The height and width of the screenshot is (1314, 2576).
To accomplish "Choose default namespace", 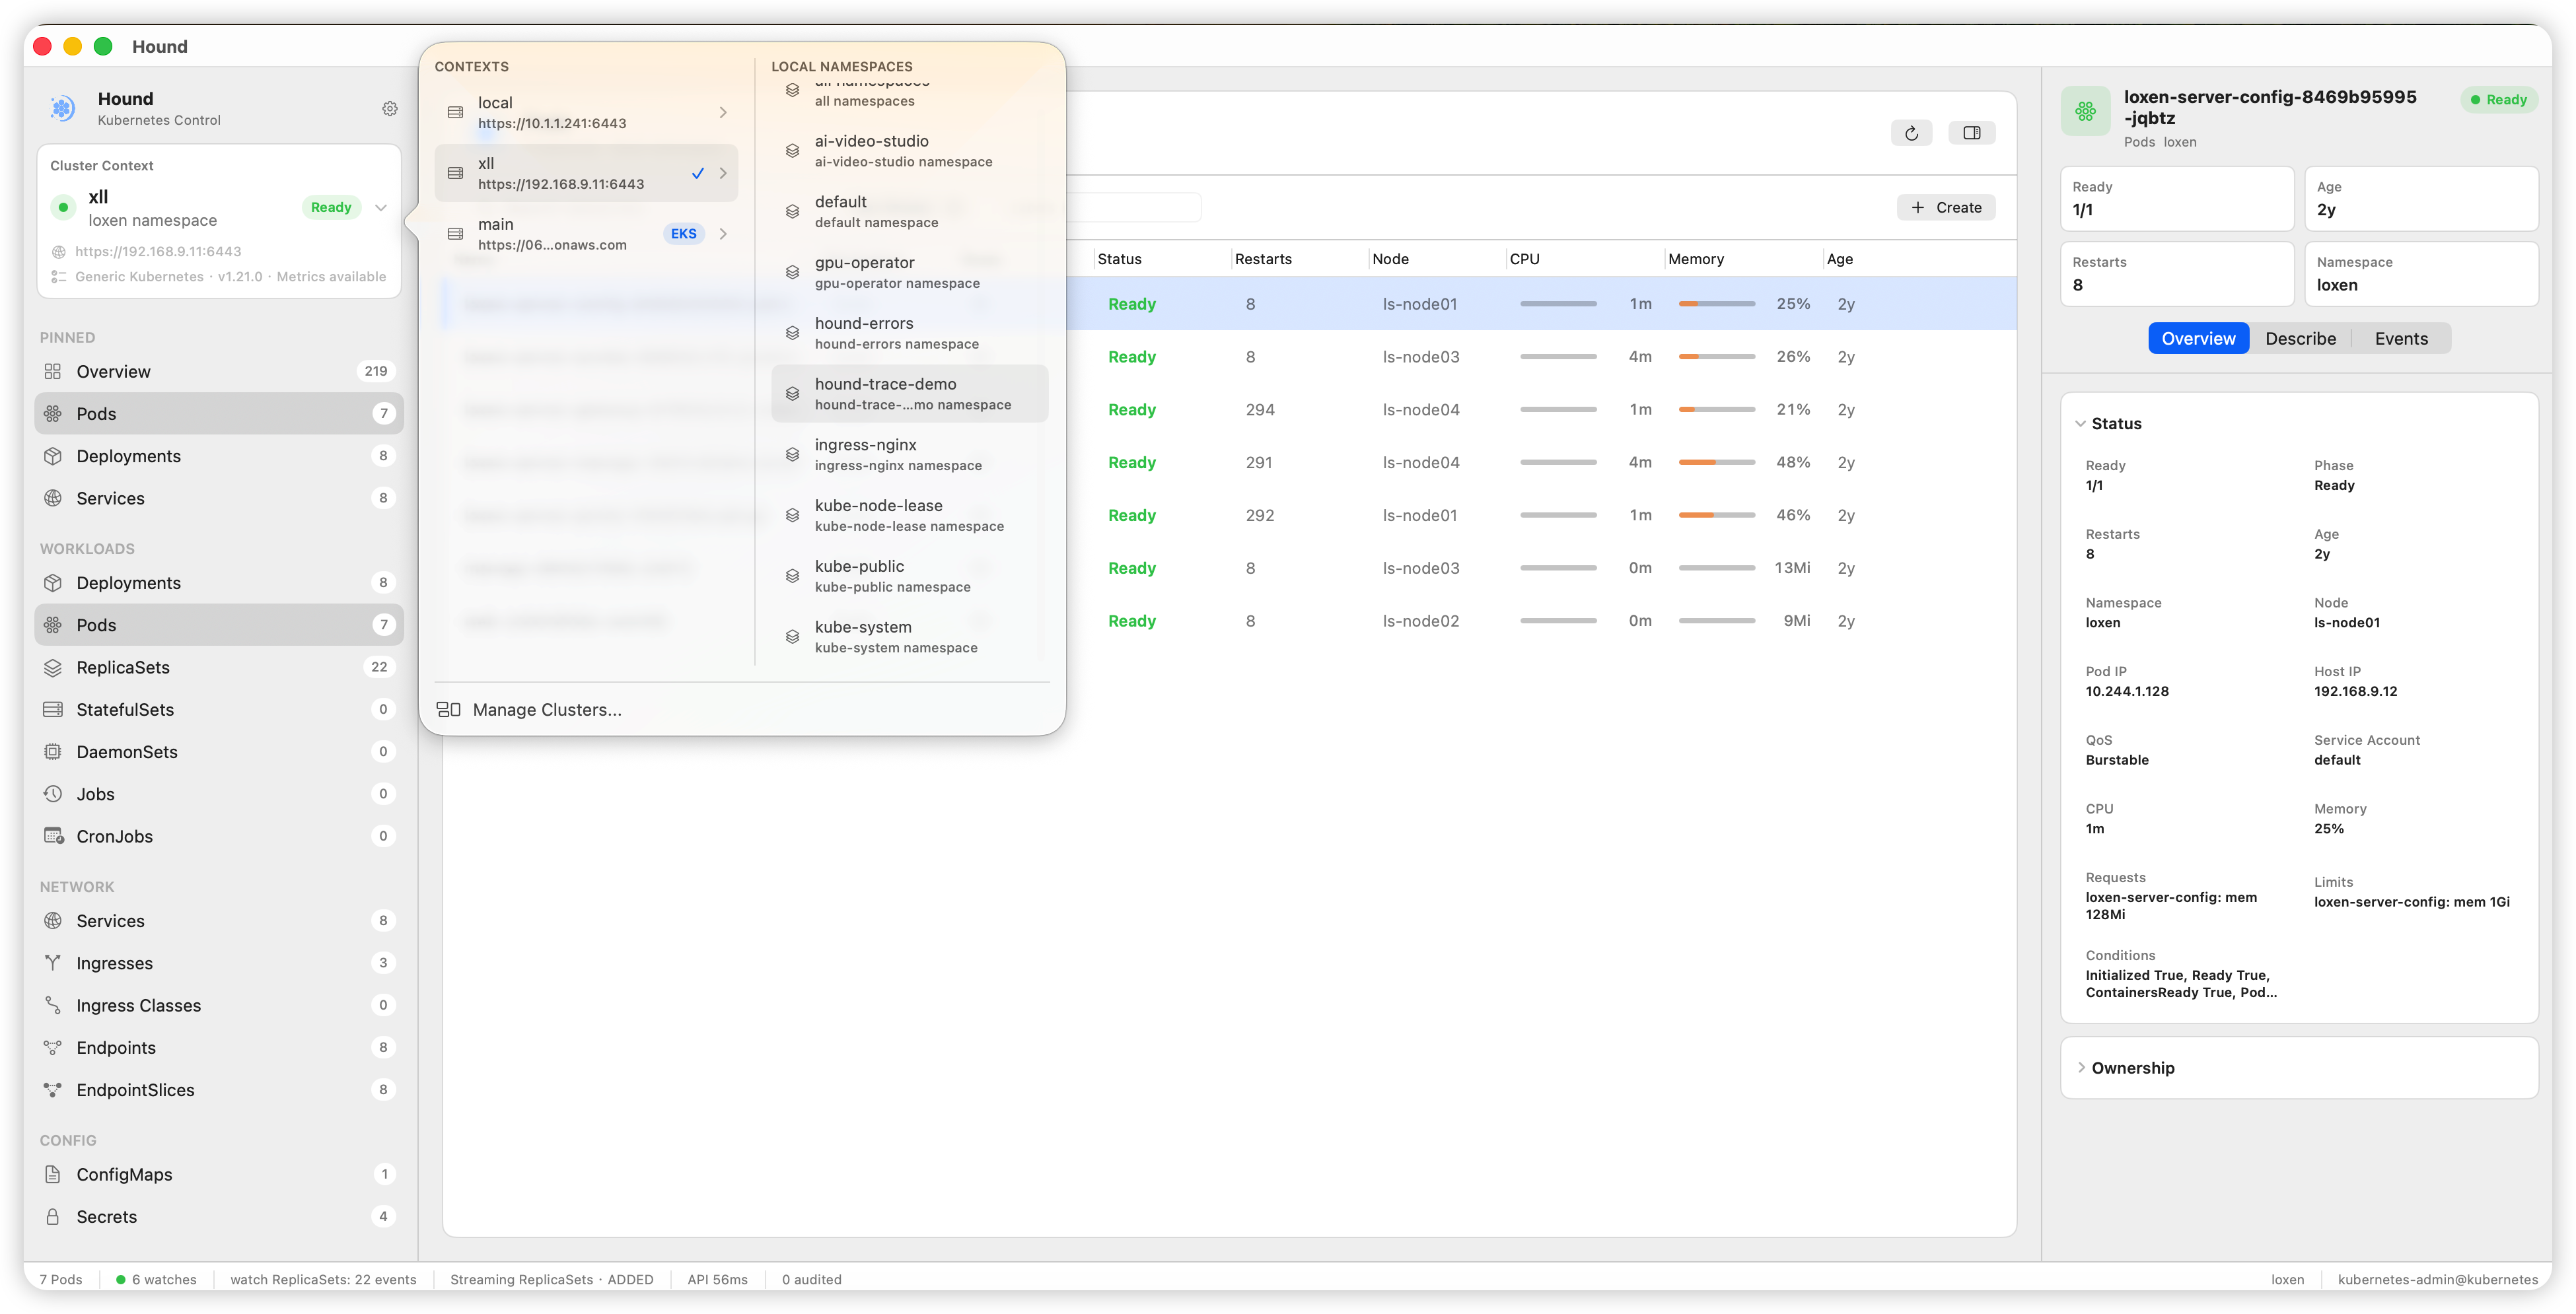I will (909, 212).
